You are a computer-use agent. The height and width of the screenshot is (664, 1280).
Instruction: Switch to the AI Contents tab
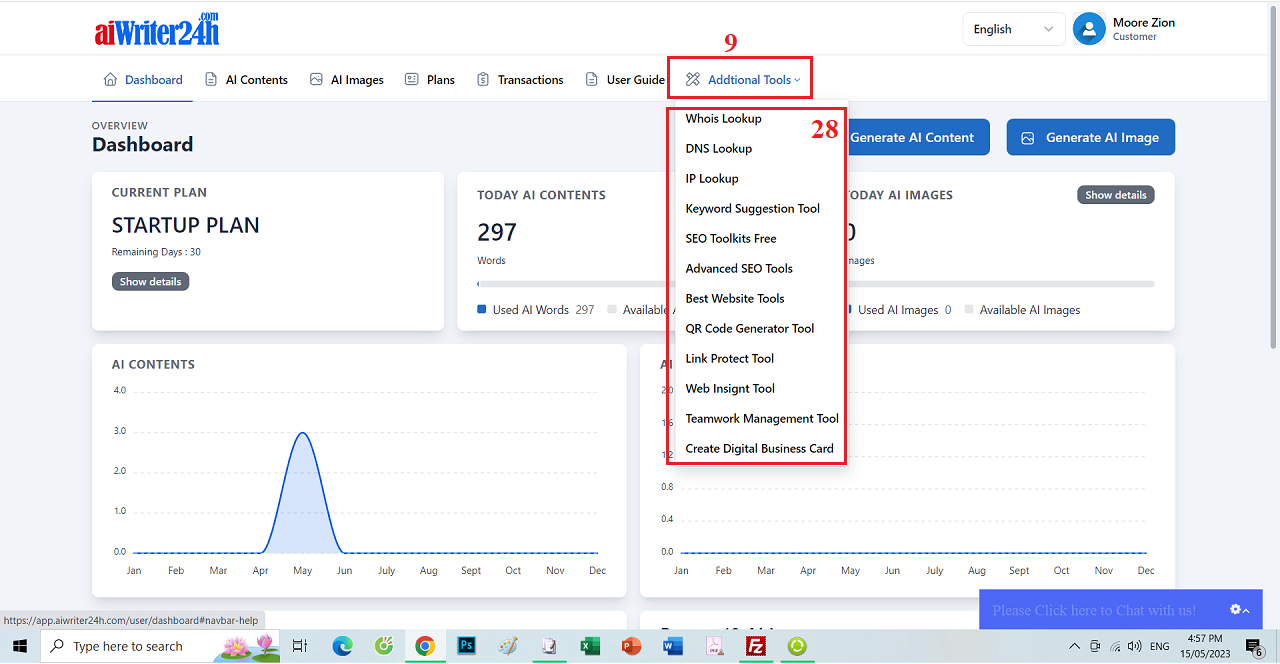click(246, 80)
